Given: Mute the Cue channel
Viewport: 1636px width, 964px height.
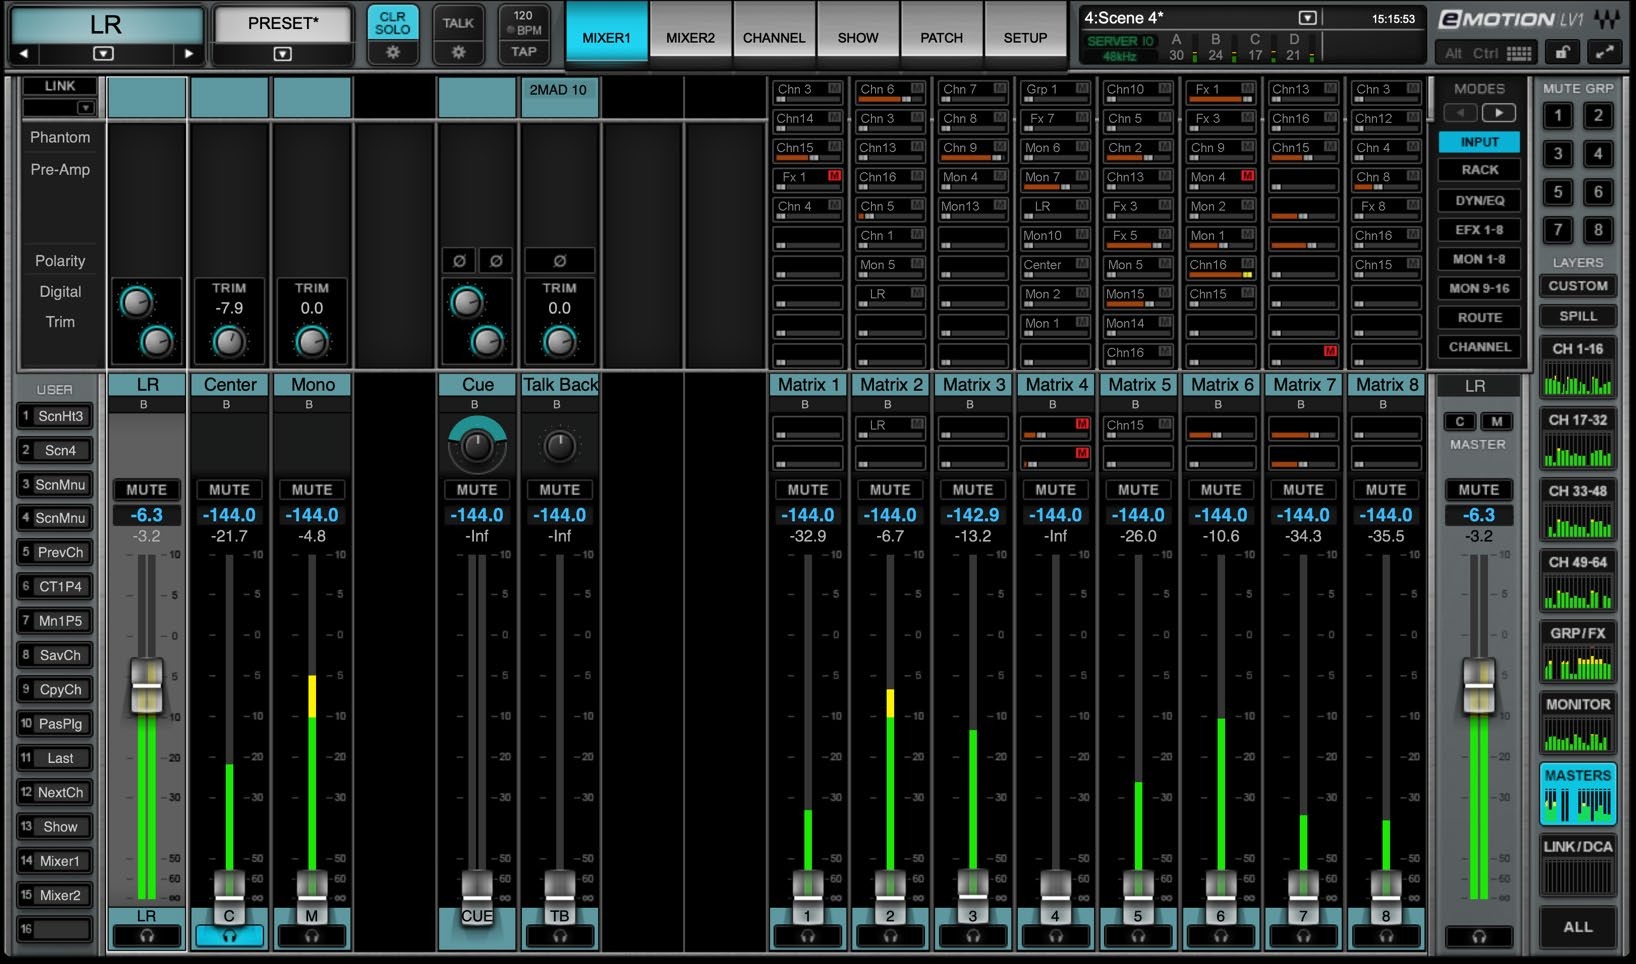Looking at the screenshot, I should (x=477, y=490).
